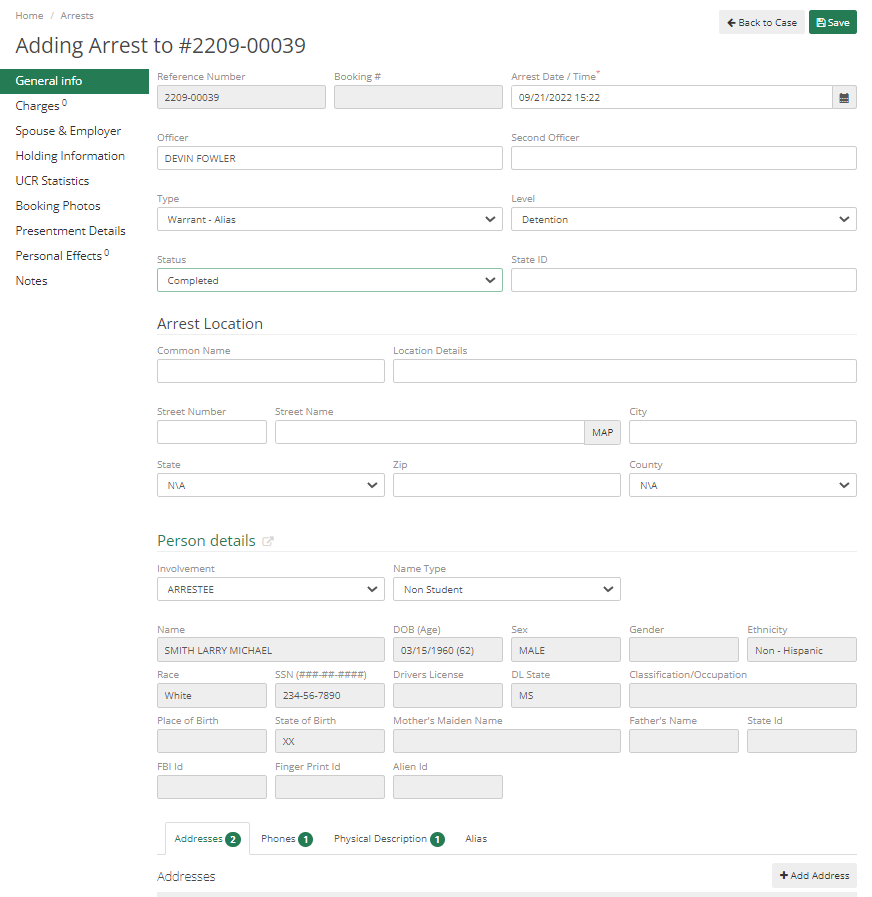The image size is (872, 897).
Task: Click inside the Second Officer field
Action: [x=684, y=157]
